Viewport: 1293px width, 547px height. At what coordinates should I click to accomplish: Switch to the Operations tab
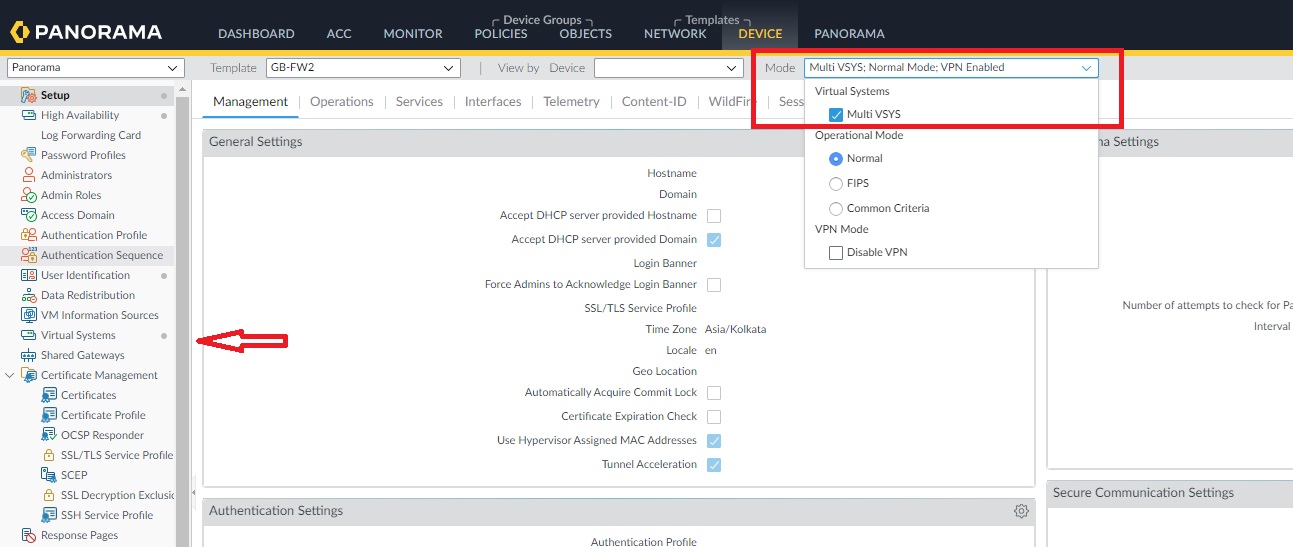(341, 101)
